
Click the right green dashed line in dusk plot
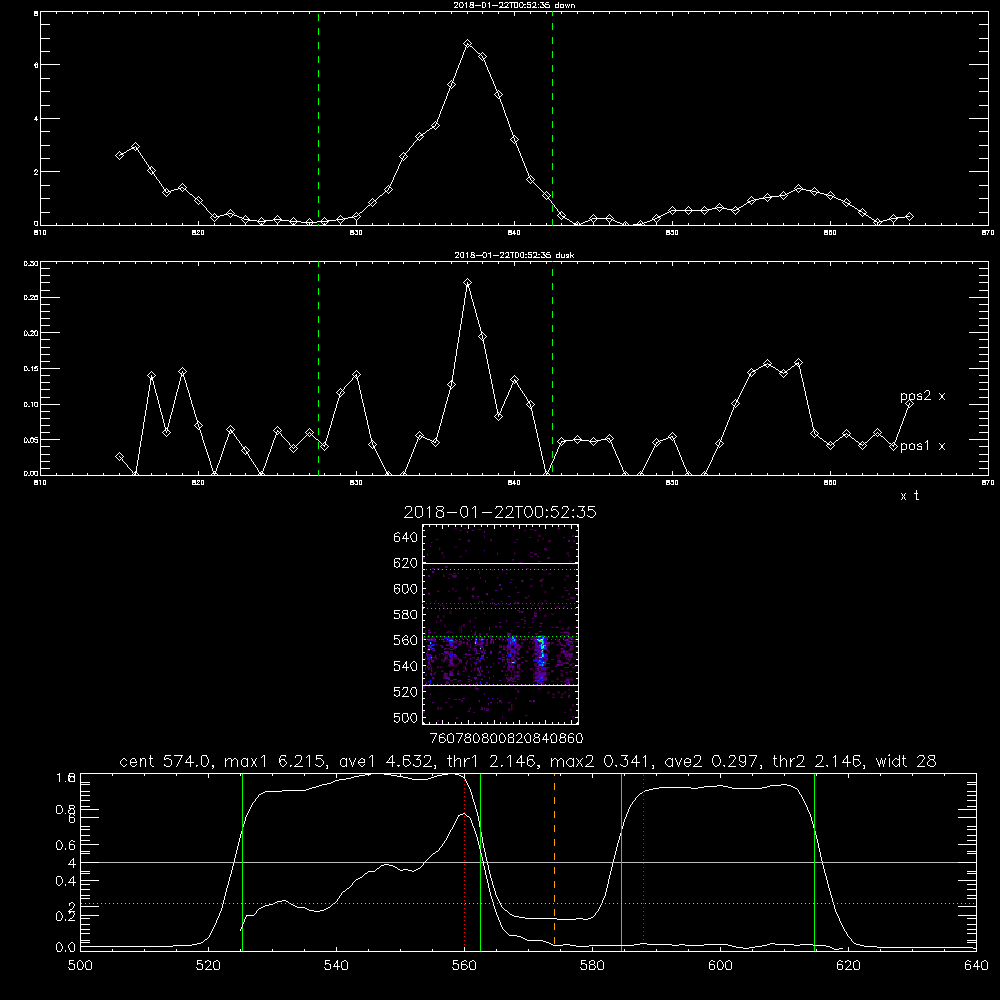click(552, 368)
